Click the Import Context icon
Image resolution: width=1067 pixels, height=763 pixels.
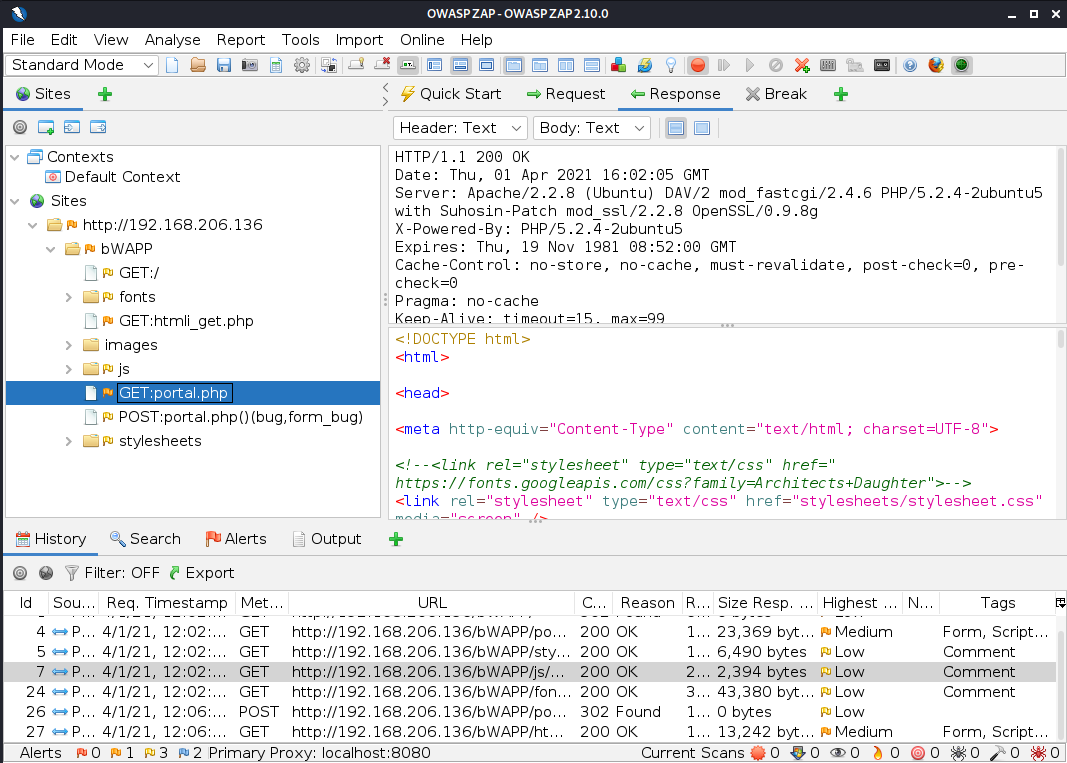tap(71, 127)
